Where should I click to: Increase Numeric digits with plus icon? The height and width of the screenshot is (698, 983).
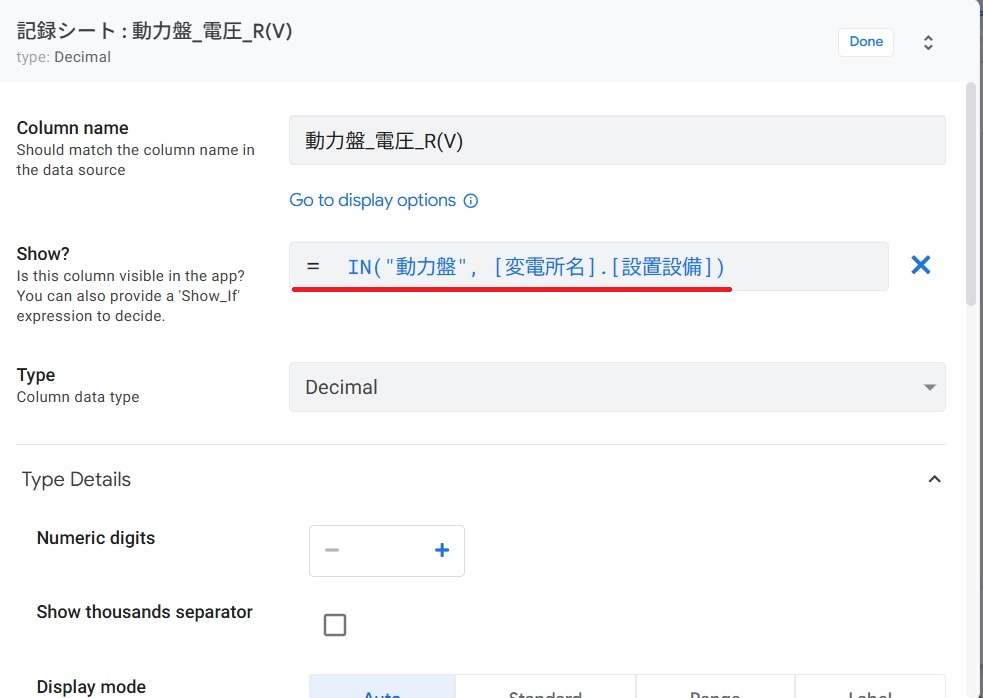tap(442, 551)
